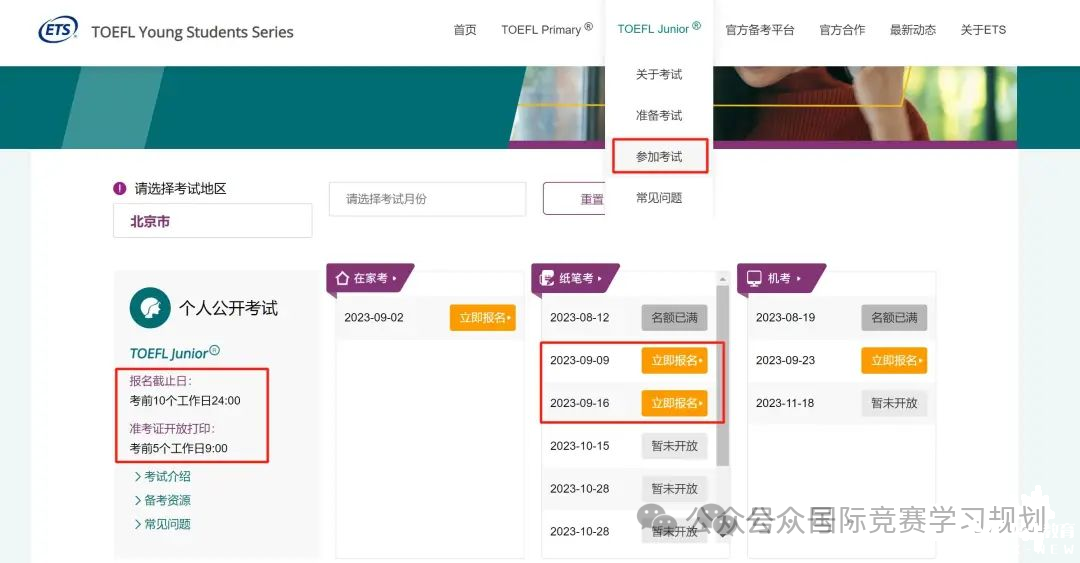
Task: Select 参加考试 in the dropdown menu
Action: pos(659,156)
